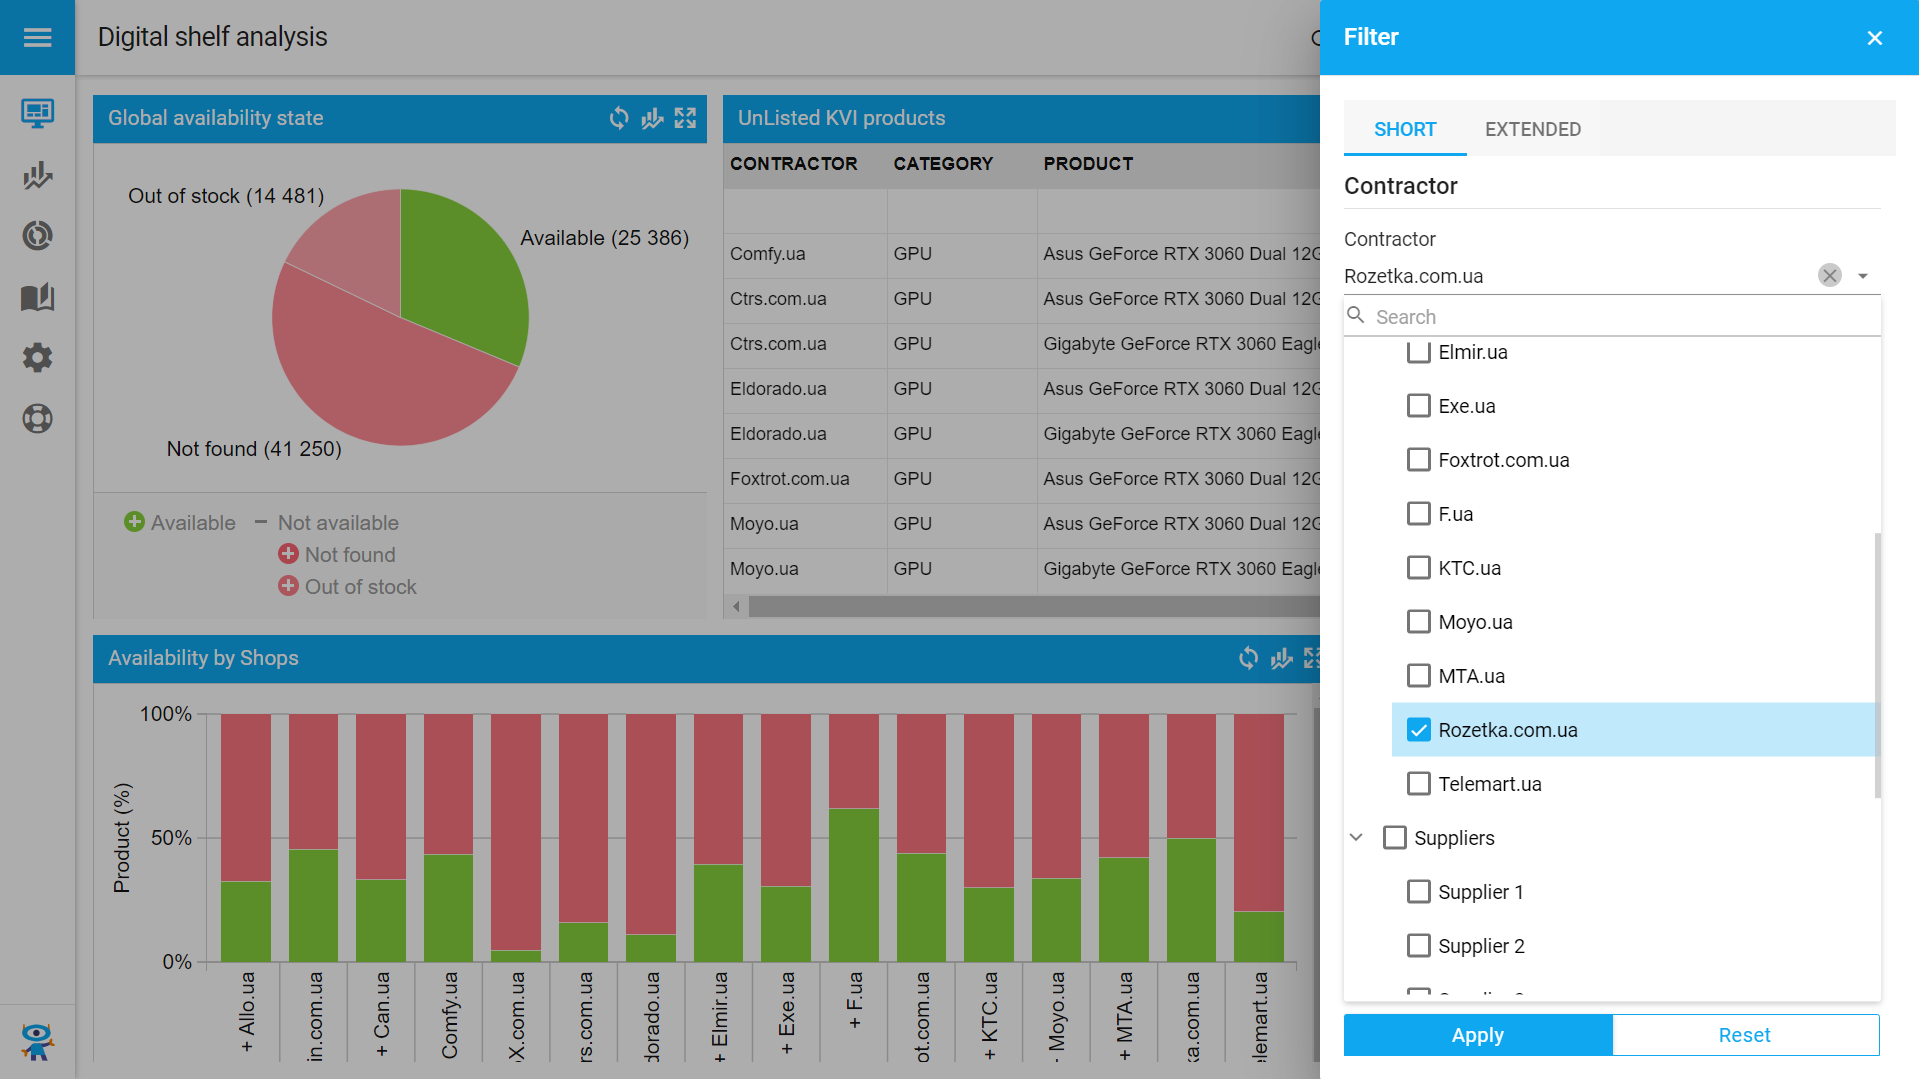Open the book map sidebar icon

tap(37, 297)
